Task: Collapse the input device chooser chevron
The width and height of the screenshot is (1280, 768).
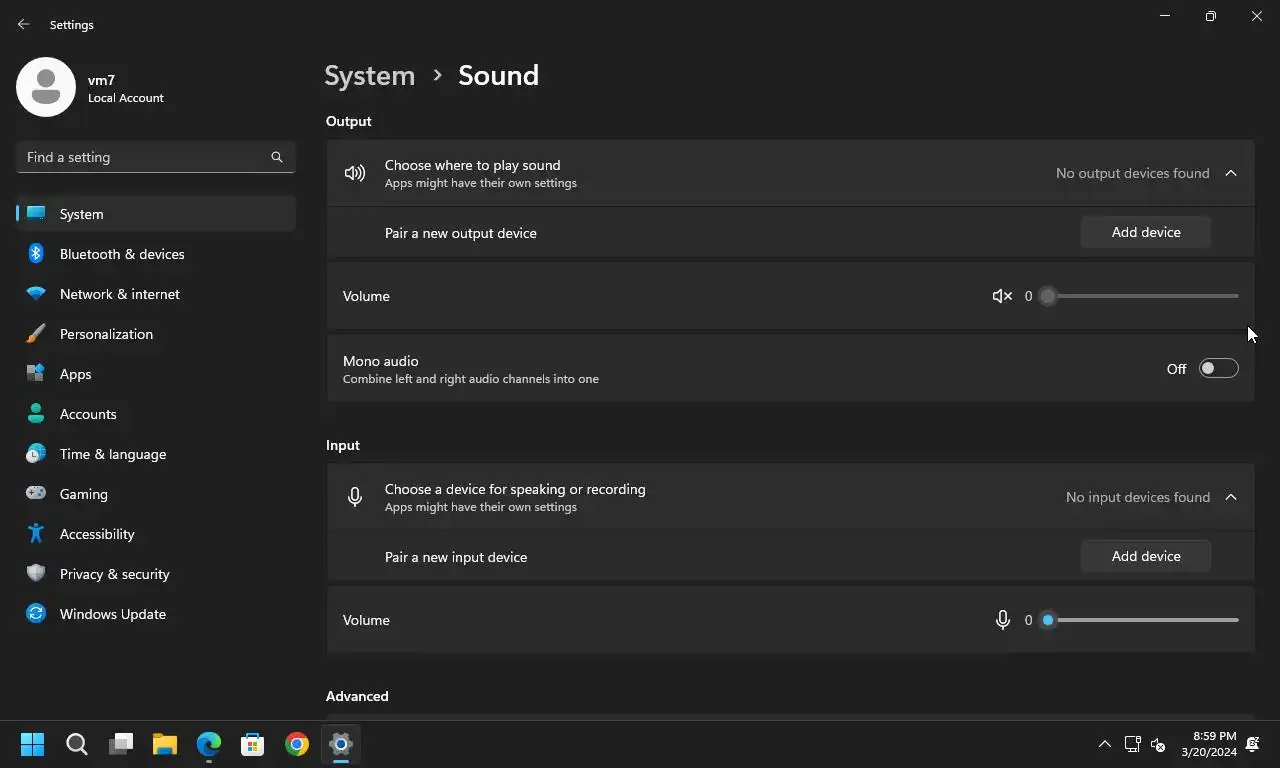Action: point(1231,497)
